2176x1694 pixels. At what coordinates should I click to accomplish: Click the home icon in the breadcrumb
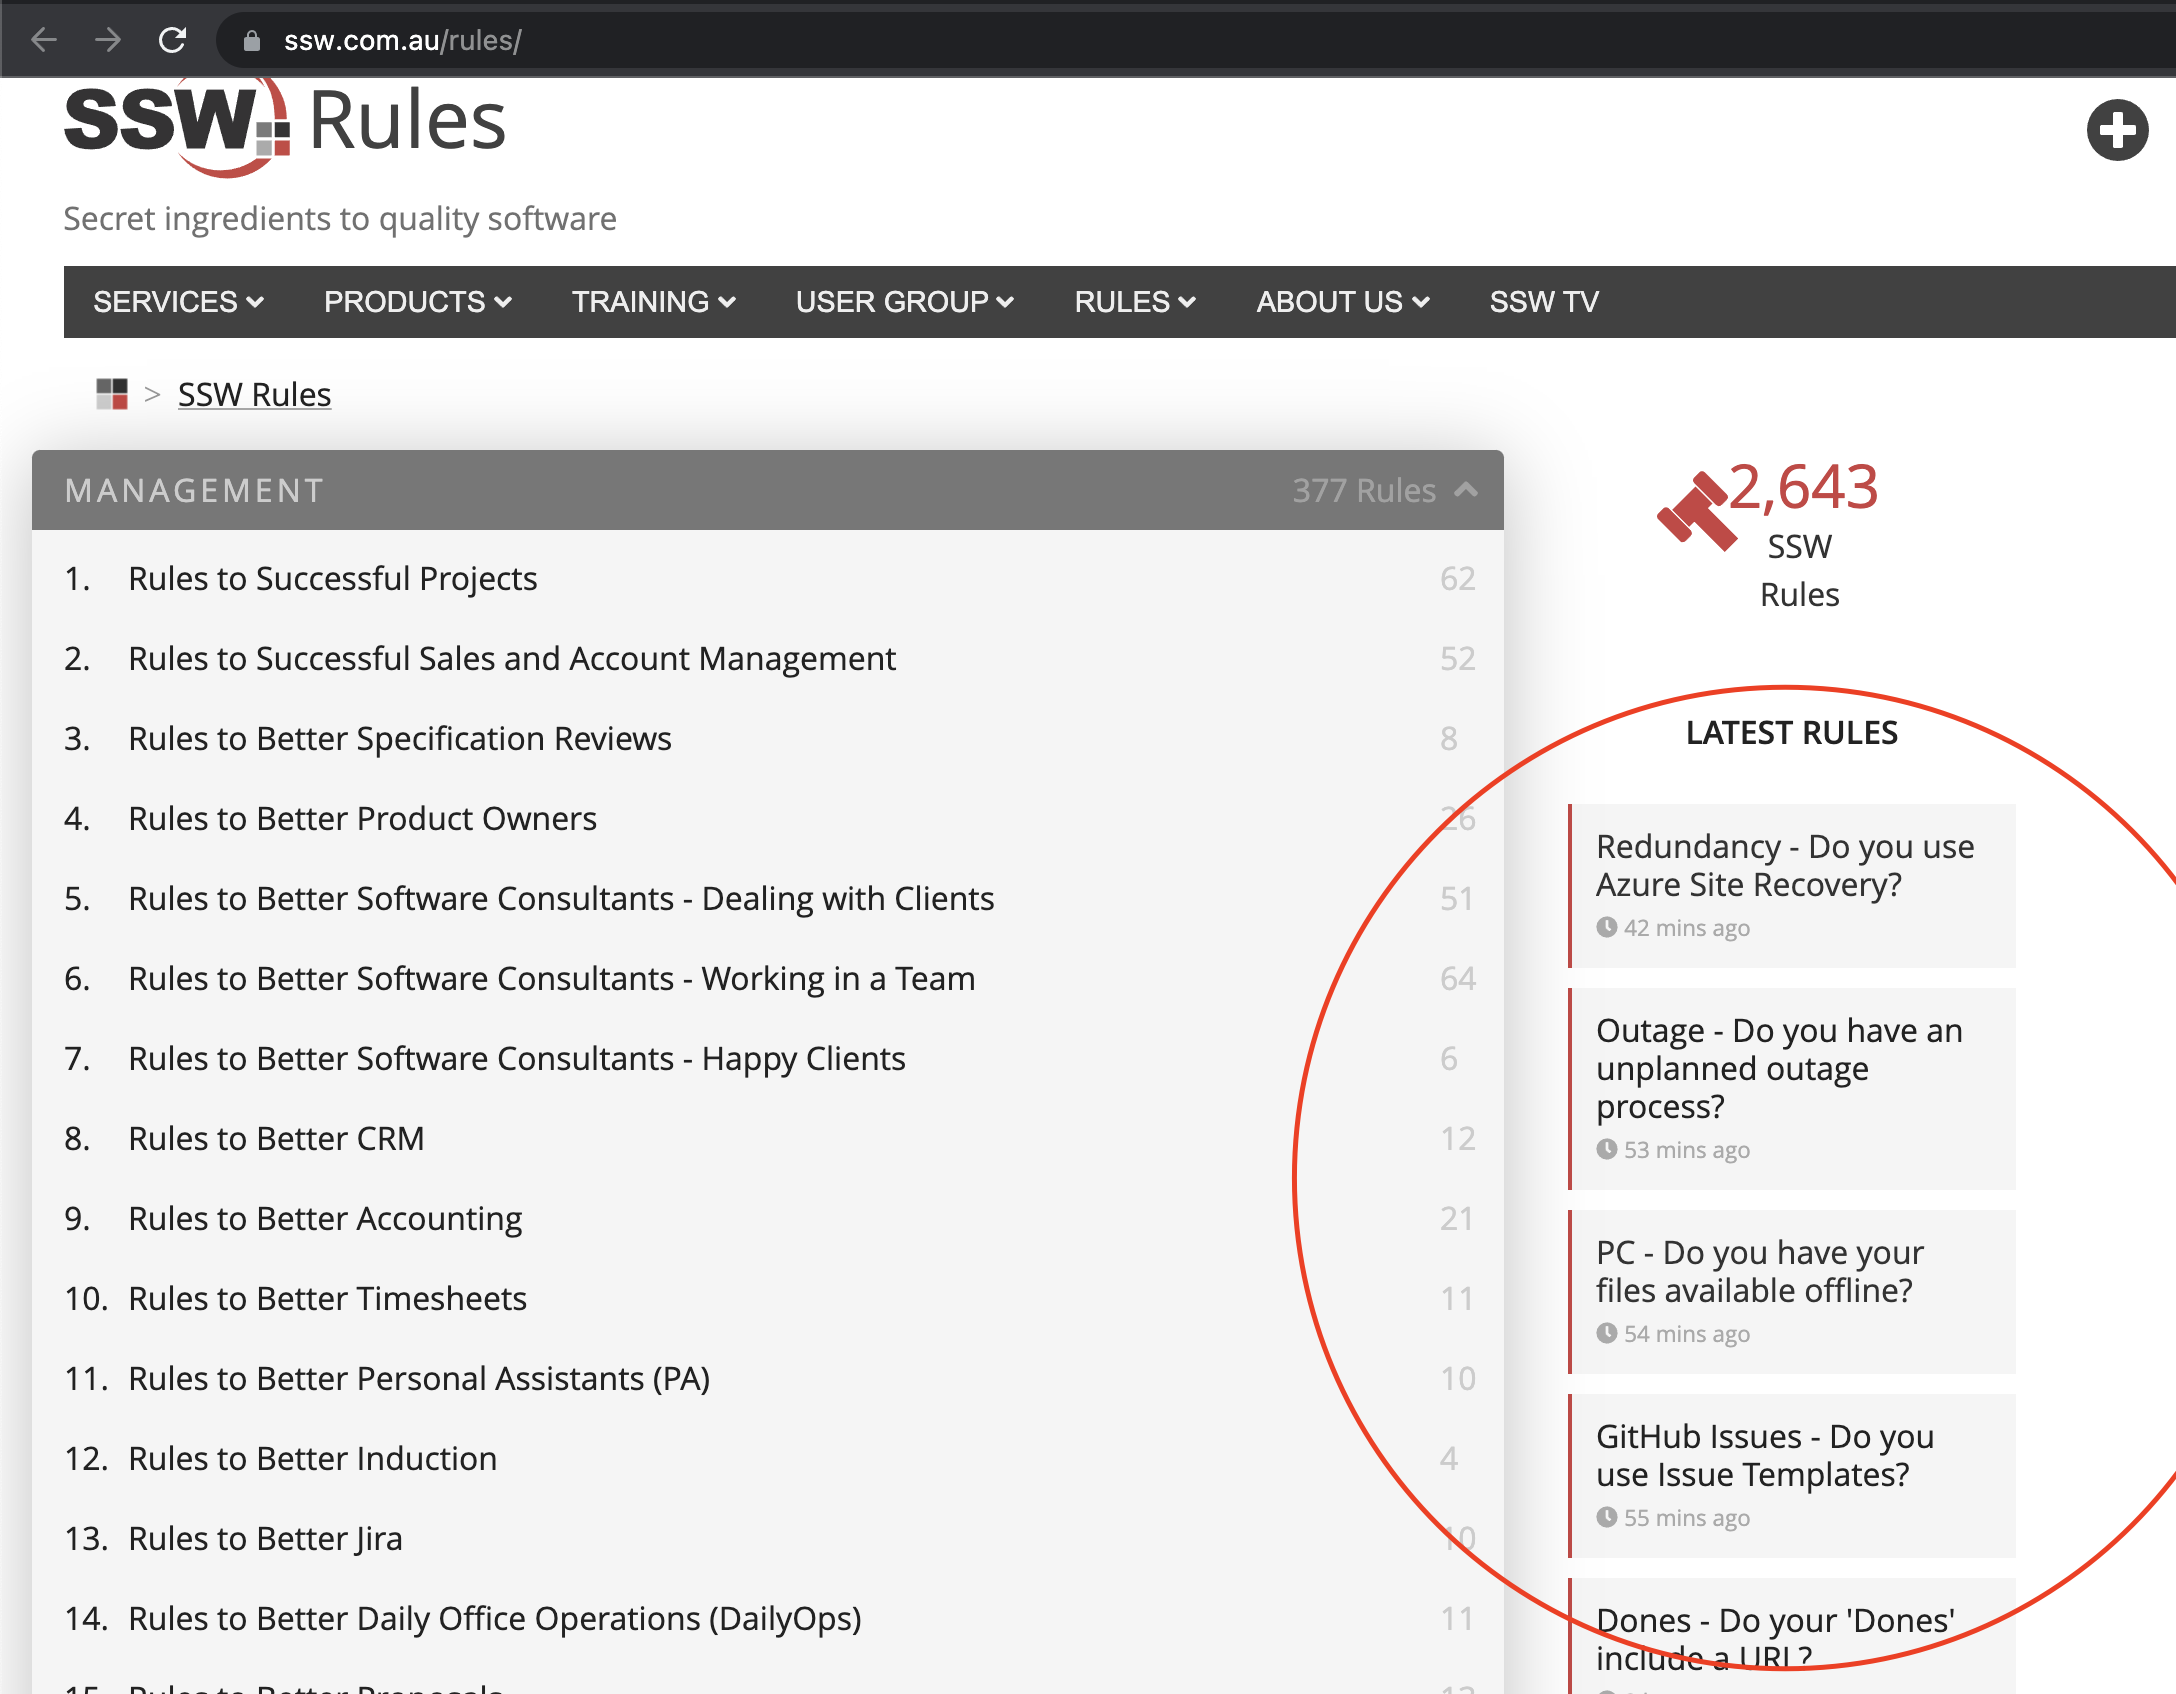point(112,393)
